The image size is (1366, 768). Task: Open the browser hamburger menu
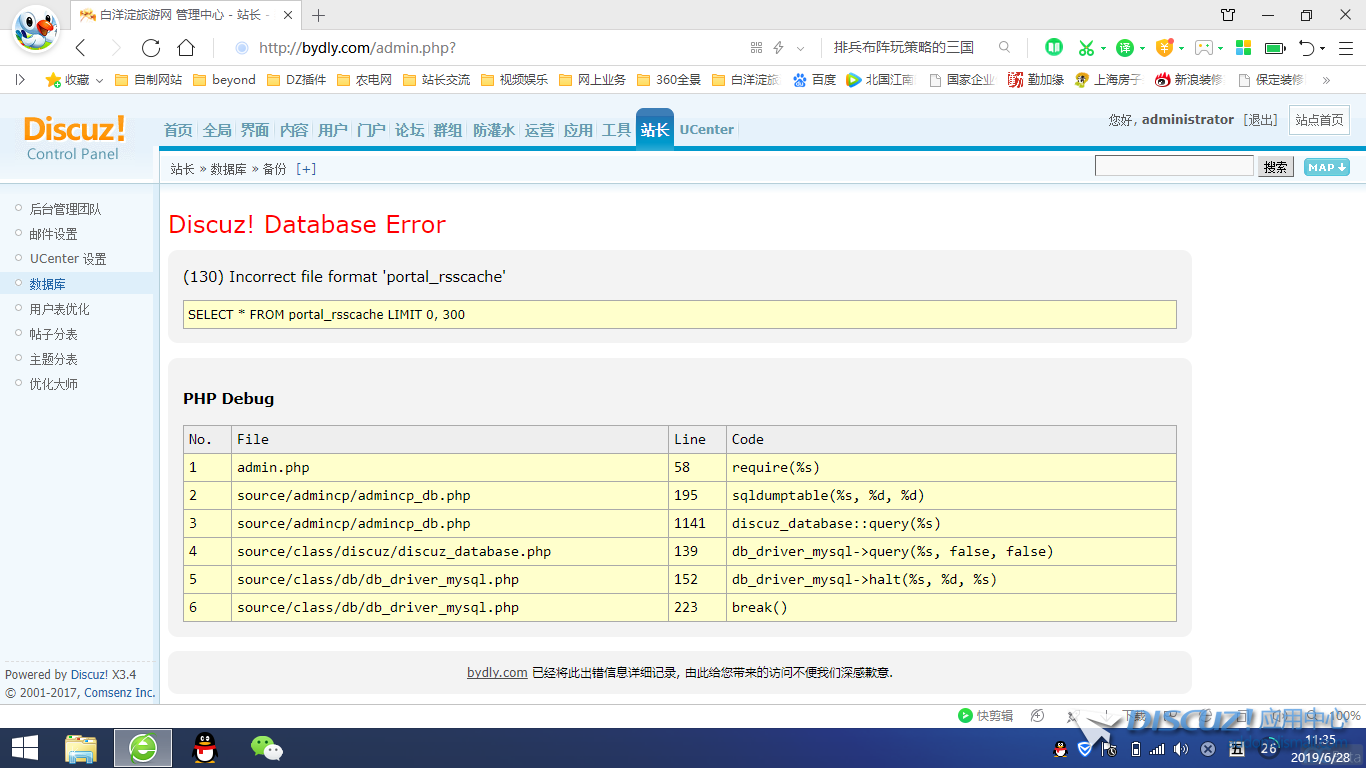tap(1345, 47)
